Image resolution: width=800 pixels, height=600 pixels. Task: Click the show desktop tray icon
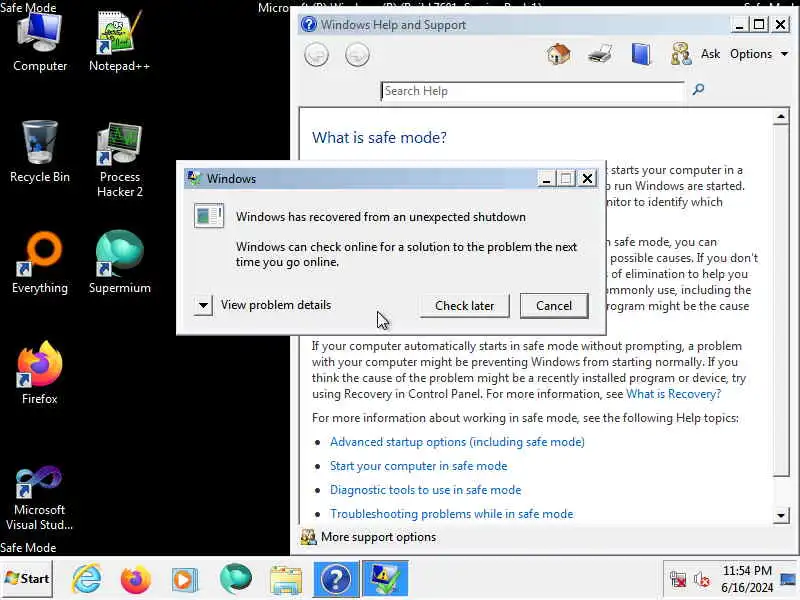pos(788,579)
